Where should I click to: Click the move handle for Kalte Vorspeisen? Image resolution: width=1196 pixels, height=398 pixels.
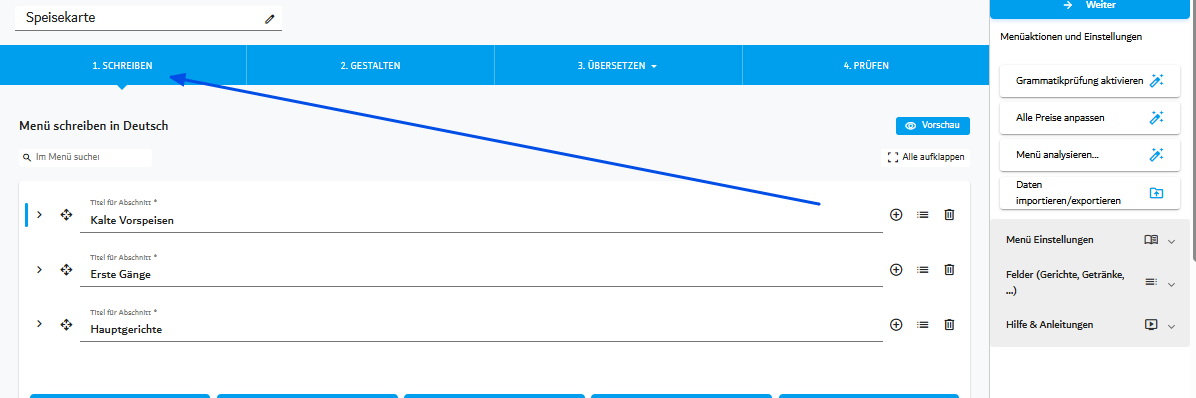[x=66, y=215]
